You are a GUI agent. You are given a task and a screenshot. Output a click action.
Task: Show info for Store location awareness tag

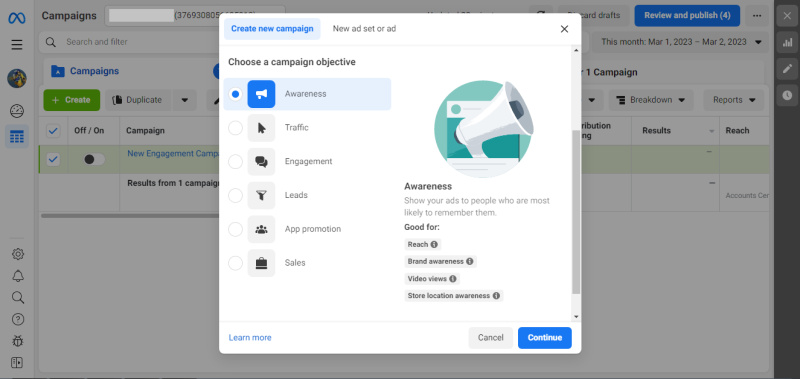496,295
